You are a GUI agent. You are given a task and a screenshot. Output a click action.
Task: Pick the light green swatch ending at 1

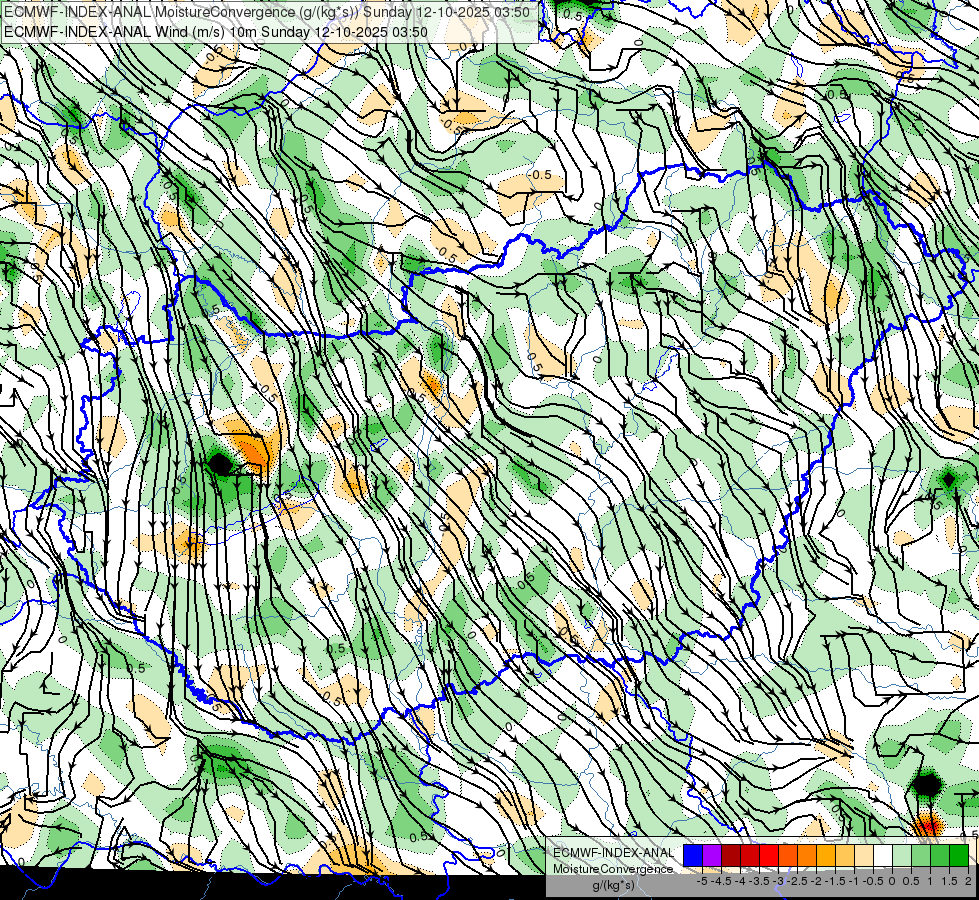[x=921, y=856]
